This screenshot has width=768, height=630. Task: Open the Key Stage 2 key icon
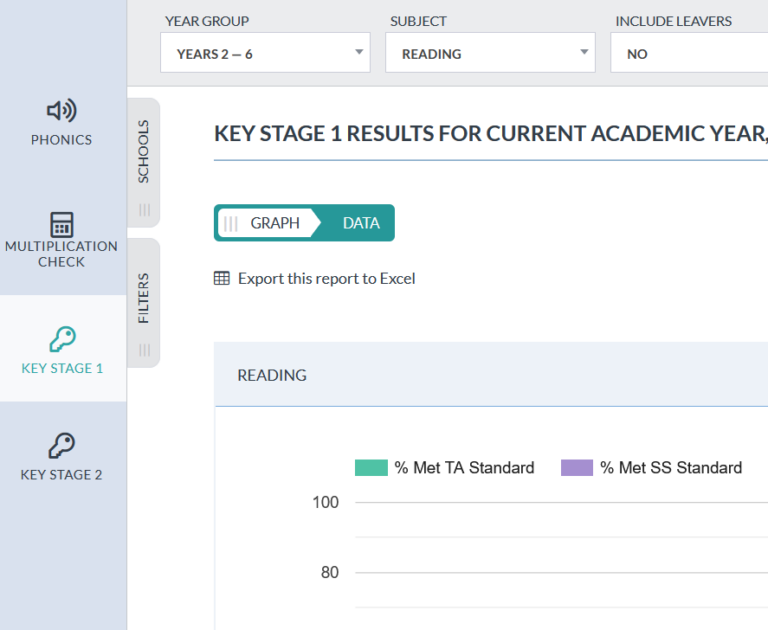click(61, 445)
